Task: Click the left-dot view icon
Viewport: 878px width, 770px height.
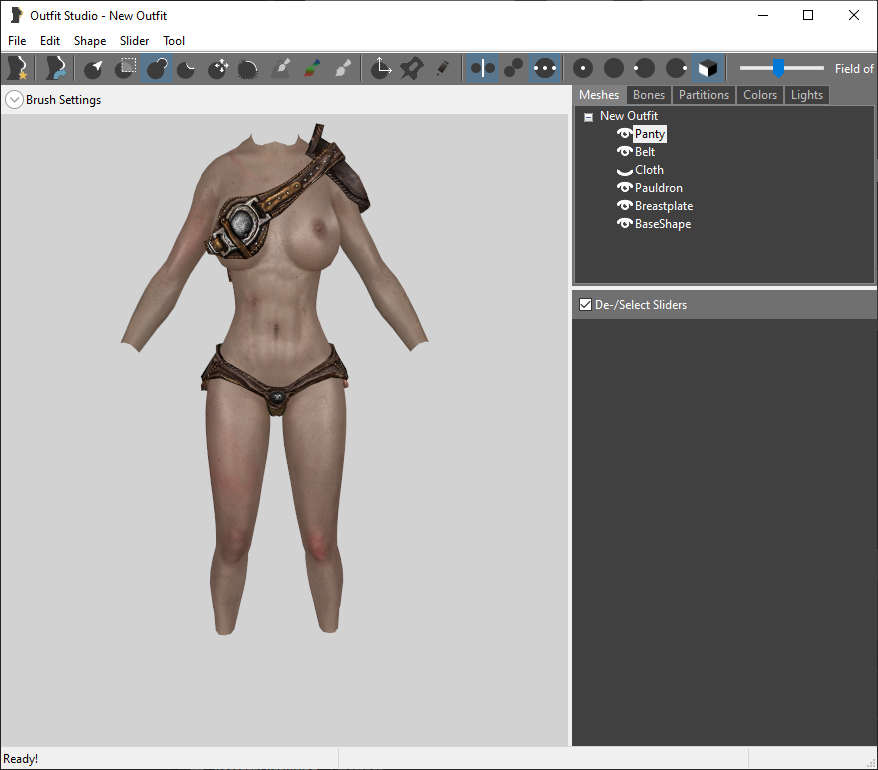Action: click(645, 68)
